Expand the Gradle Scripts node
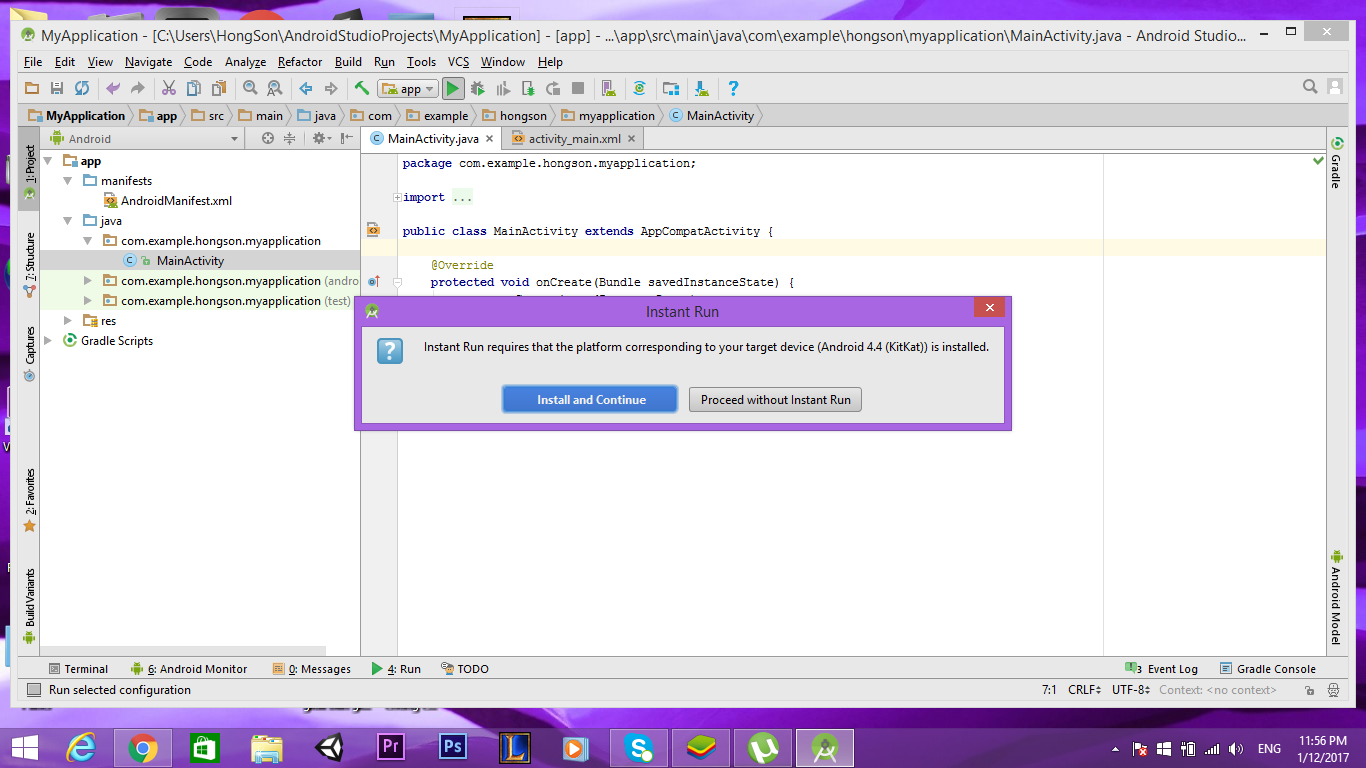1366x768 pixels. coord(48,341)
